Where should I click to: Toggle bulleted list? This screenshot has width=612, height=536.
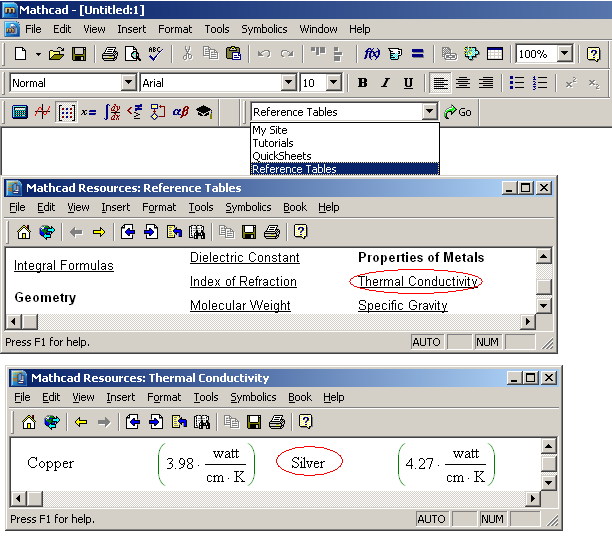pyautogui.click(x=517, y=83)
